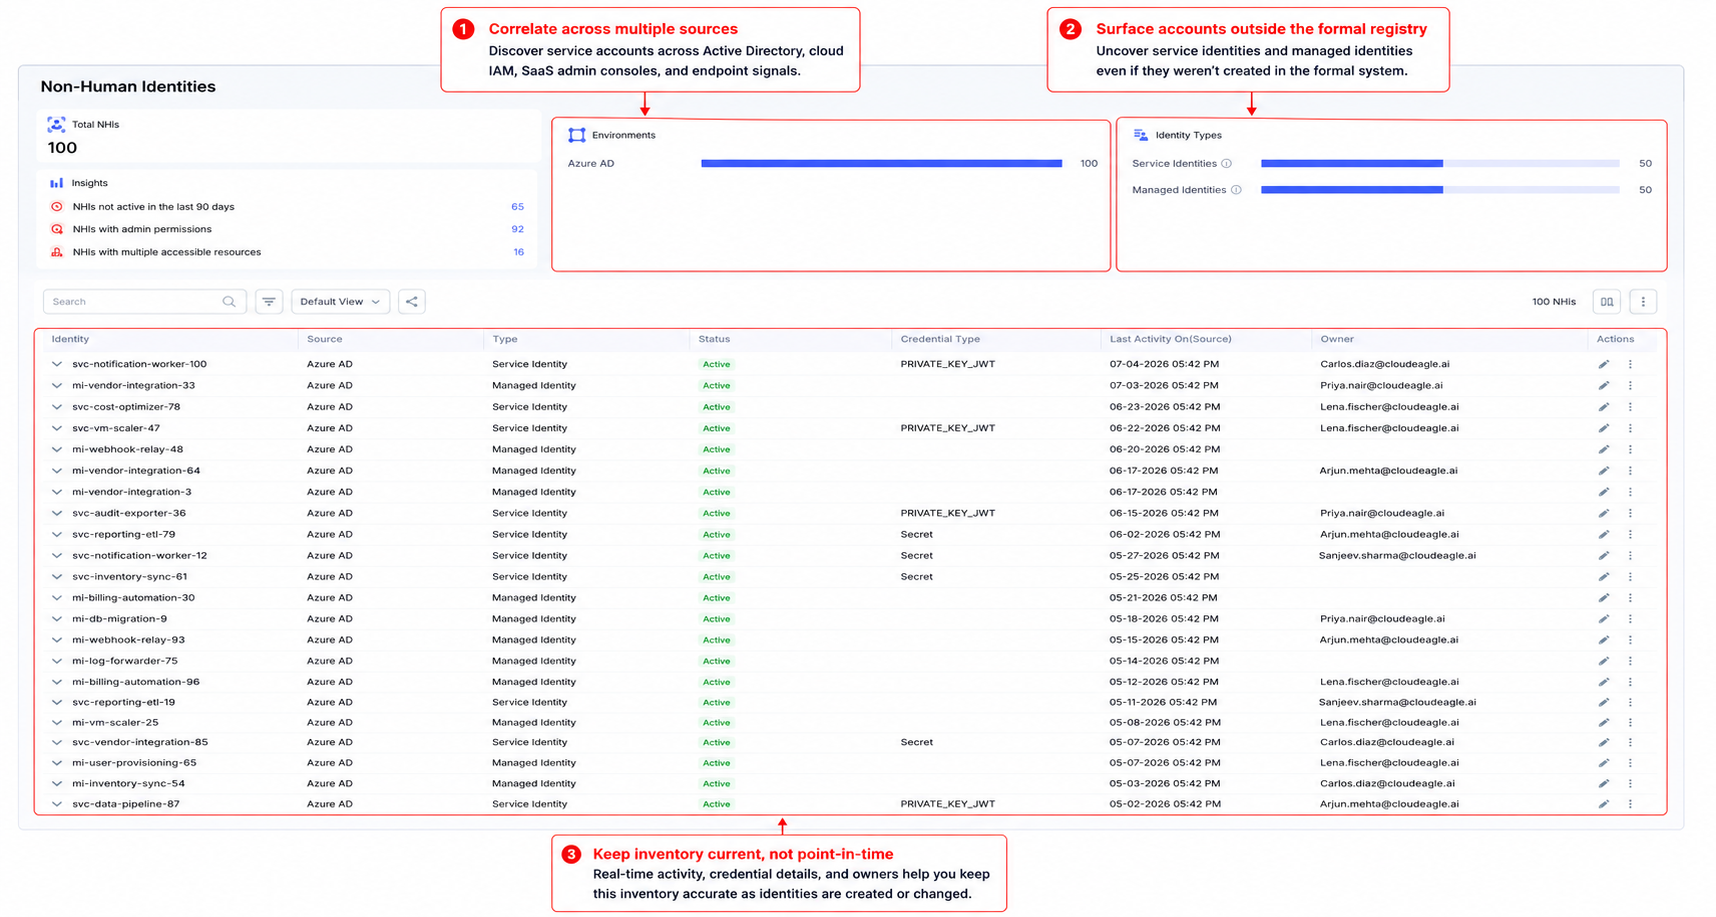Sort by the Type column header
This screenshot has height=917, width=1716.
pyautogui.click(x=505, y=340)
